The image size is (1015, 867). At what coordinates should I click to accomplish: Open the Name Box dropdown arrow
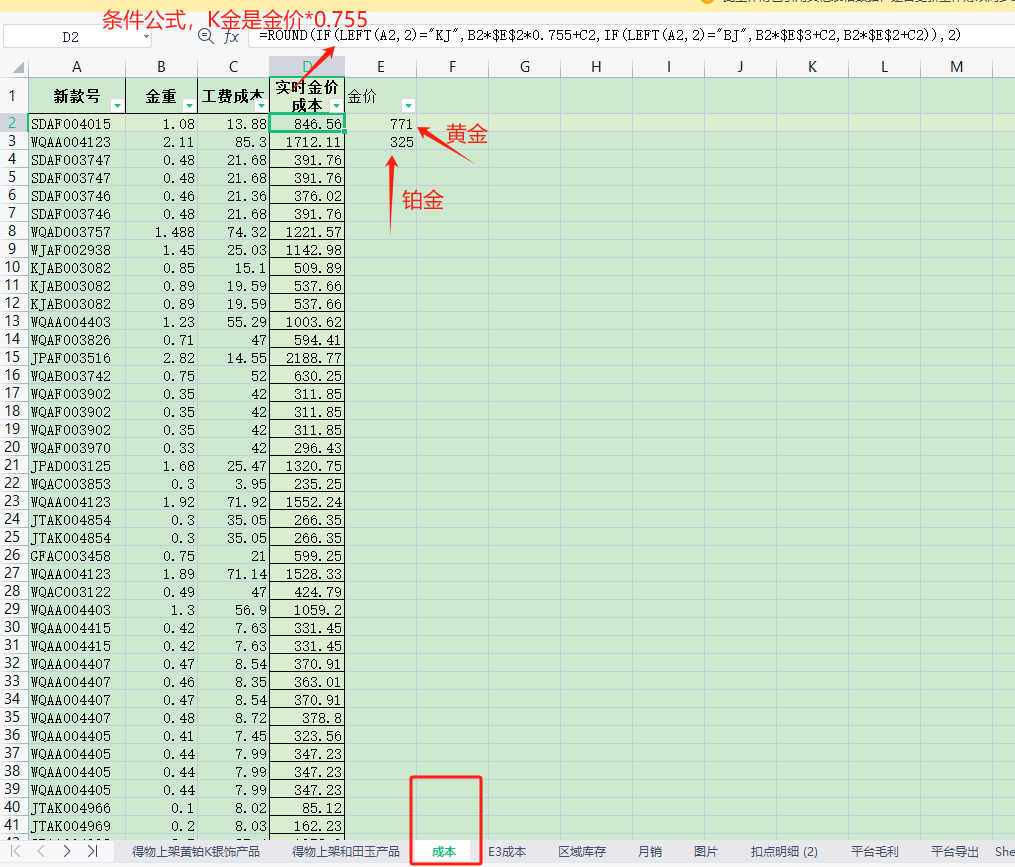click(x=146, y=37)
